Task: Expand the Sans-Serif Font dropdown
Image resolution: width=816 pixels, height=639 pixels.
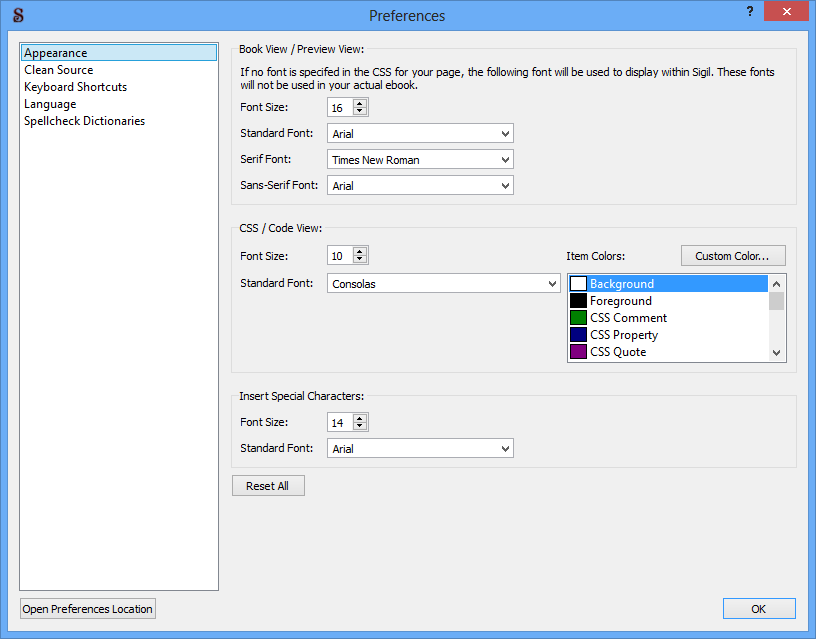Action: [x=420, y=185]
